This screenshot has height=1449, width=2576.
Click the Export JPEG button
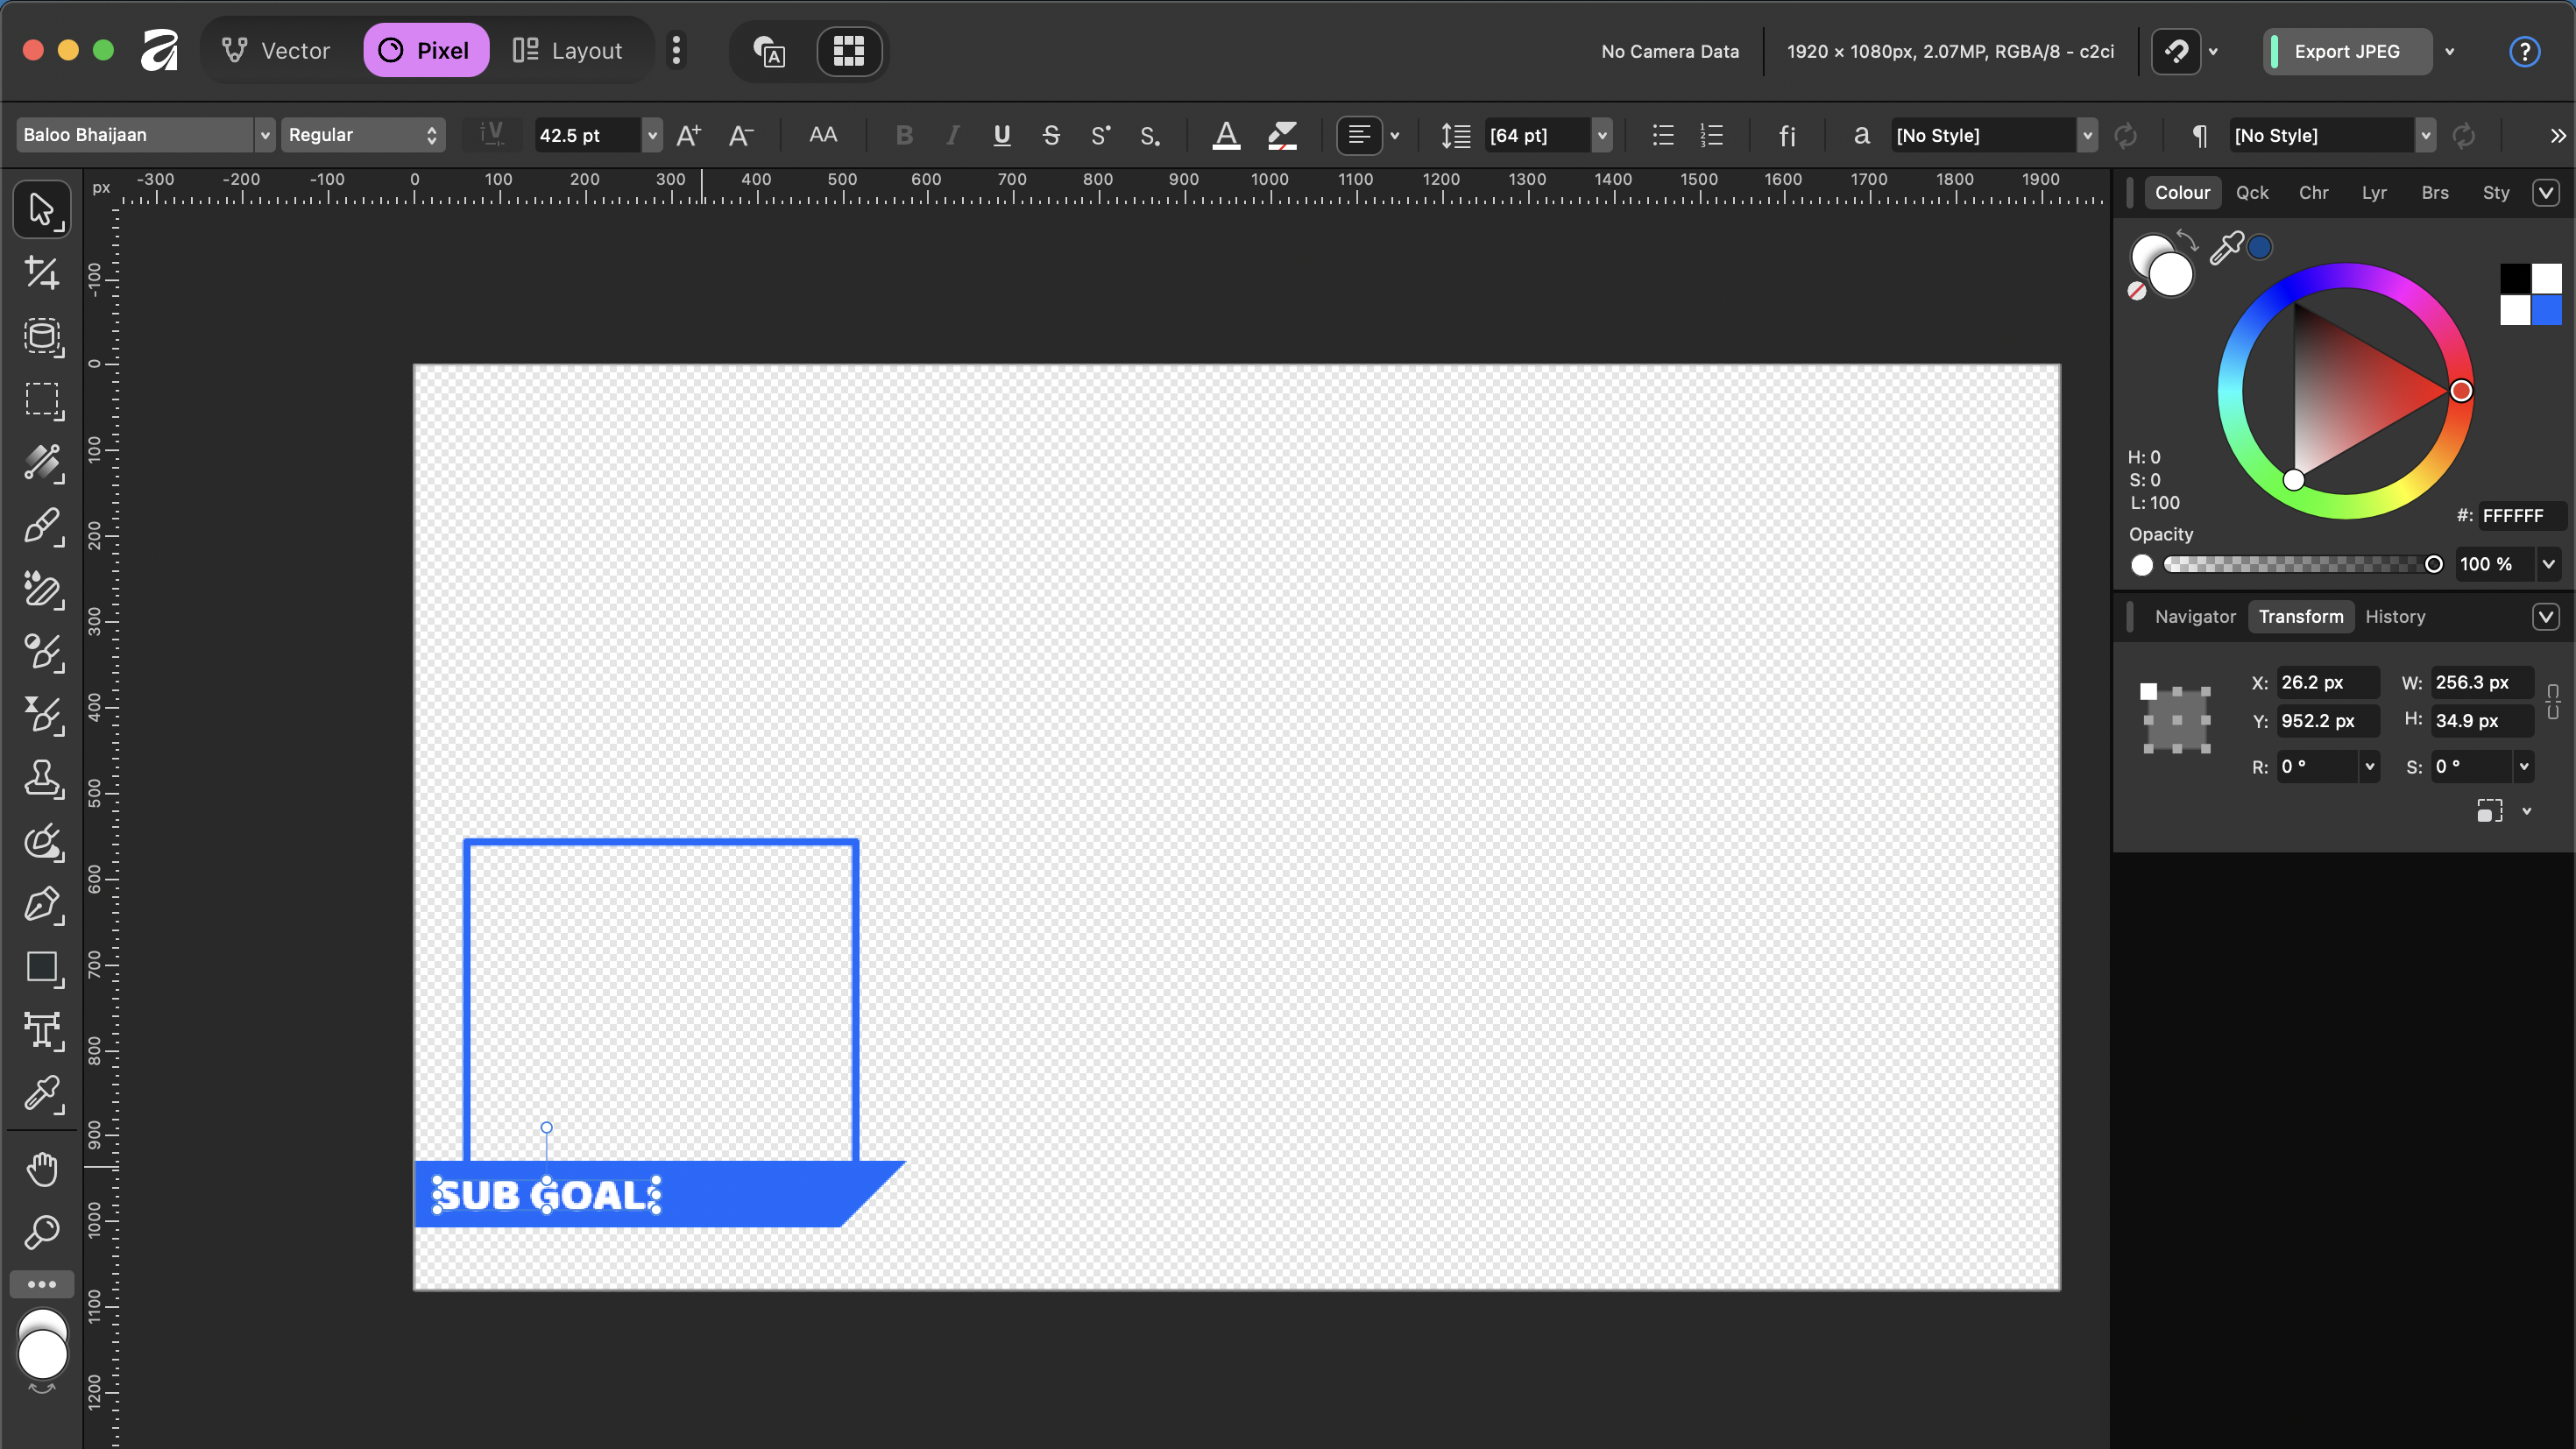click(x=2347, y=51)
